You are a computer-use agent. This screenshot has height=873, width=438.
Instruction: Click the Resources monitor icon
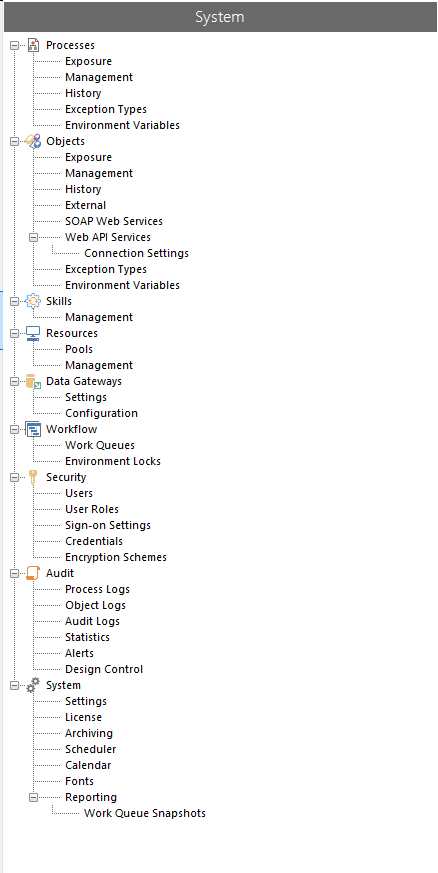click(x=33, y=333)
